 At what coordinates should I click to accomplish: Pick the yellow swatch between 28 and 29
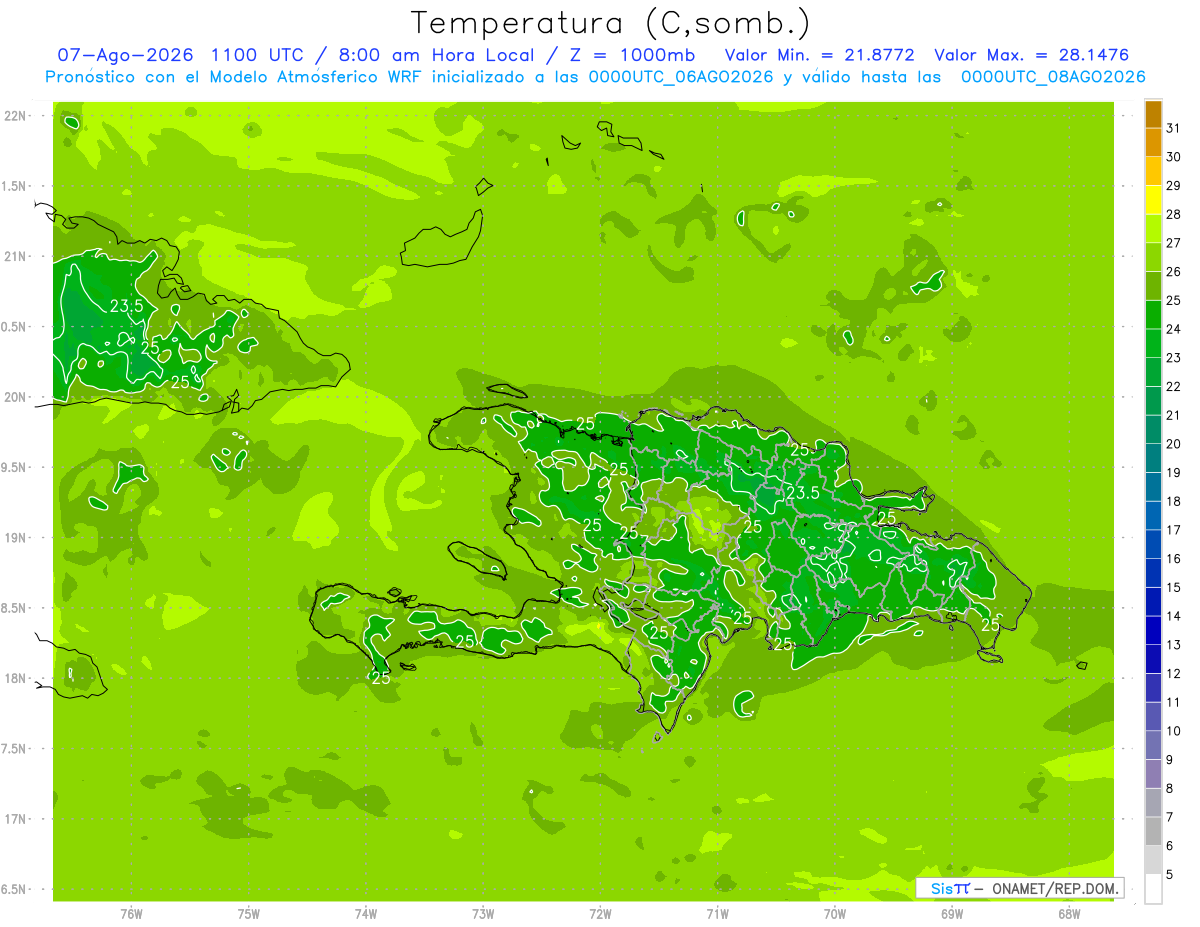point(1153,200)
